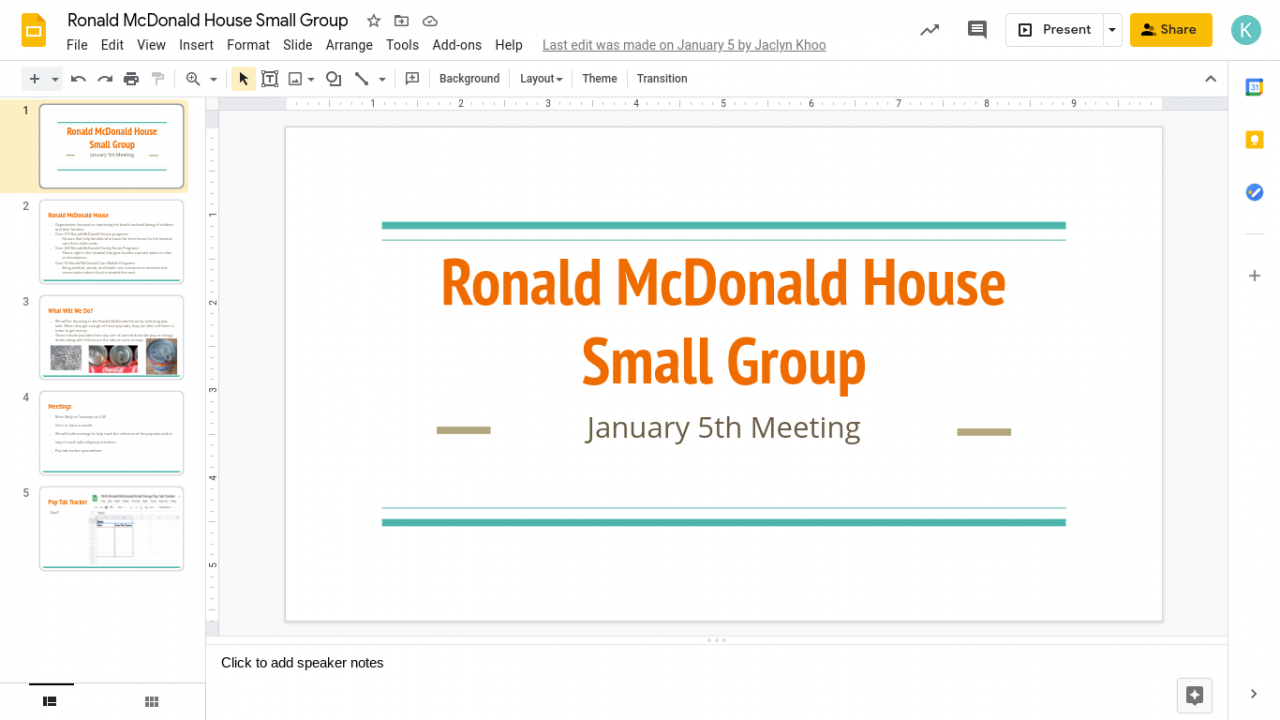This screenshot has width=1280, height=720.
Task: Expand the new slide layout dropdown arrow
Action: [55, 79]
